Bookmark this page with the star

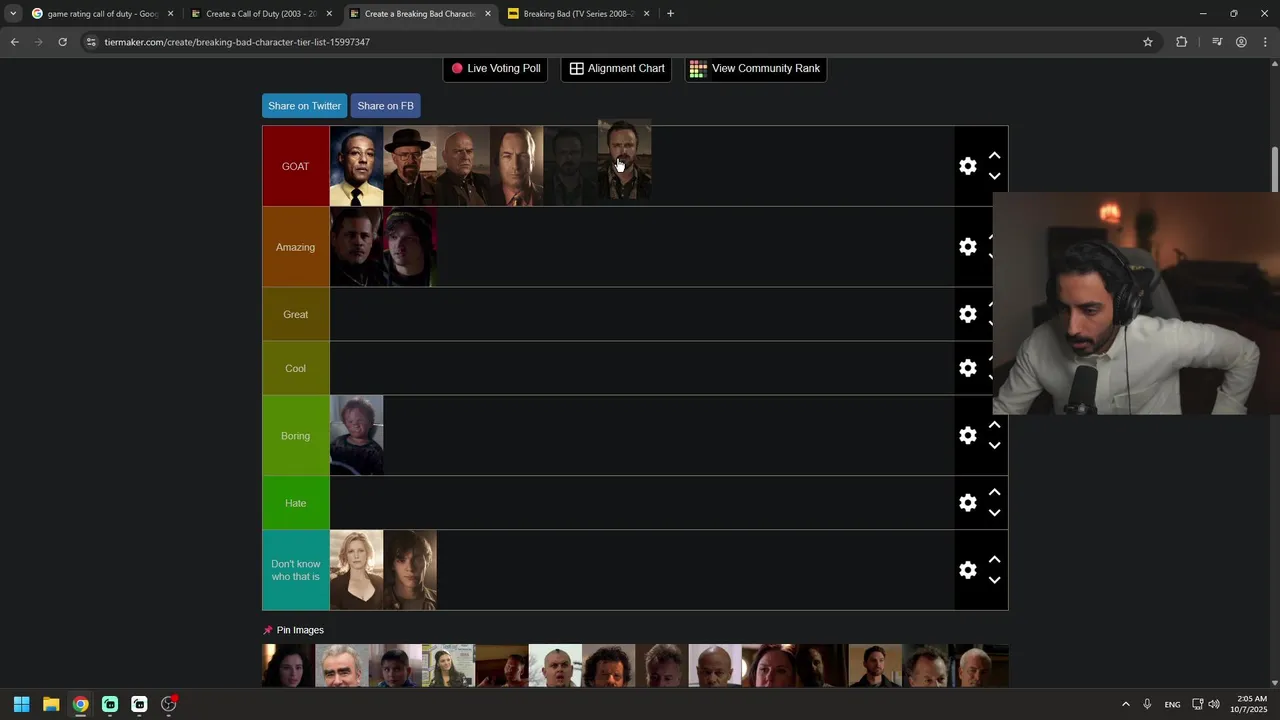pyautogui.click(x=1148, y=42)
